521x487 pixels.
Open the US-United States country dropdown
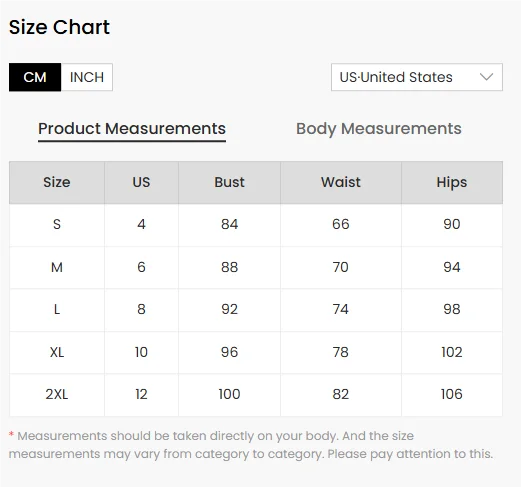click(417, 77)
